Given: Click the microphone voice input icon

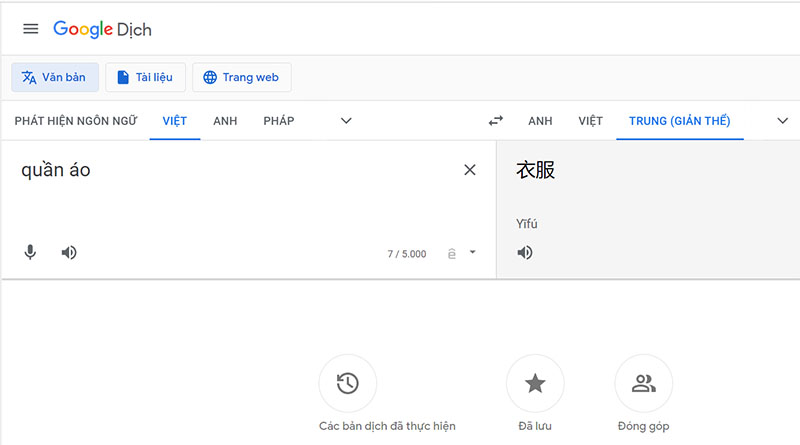Looking at the screenshot, I should pyautogui.click(x=30, y=253).
